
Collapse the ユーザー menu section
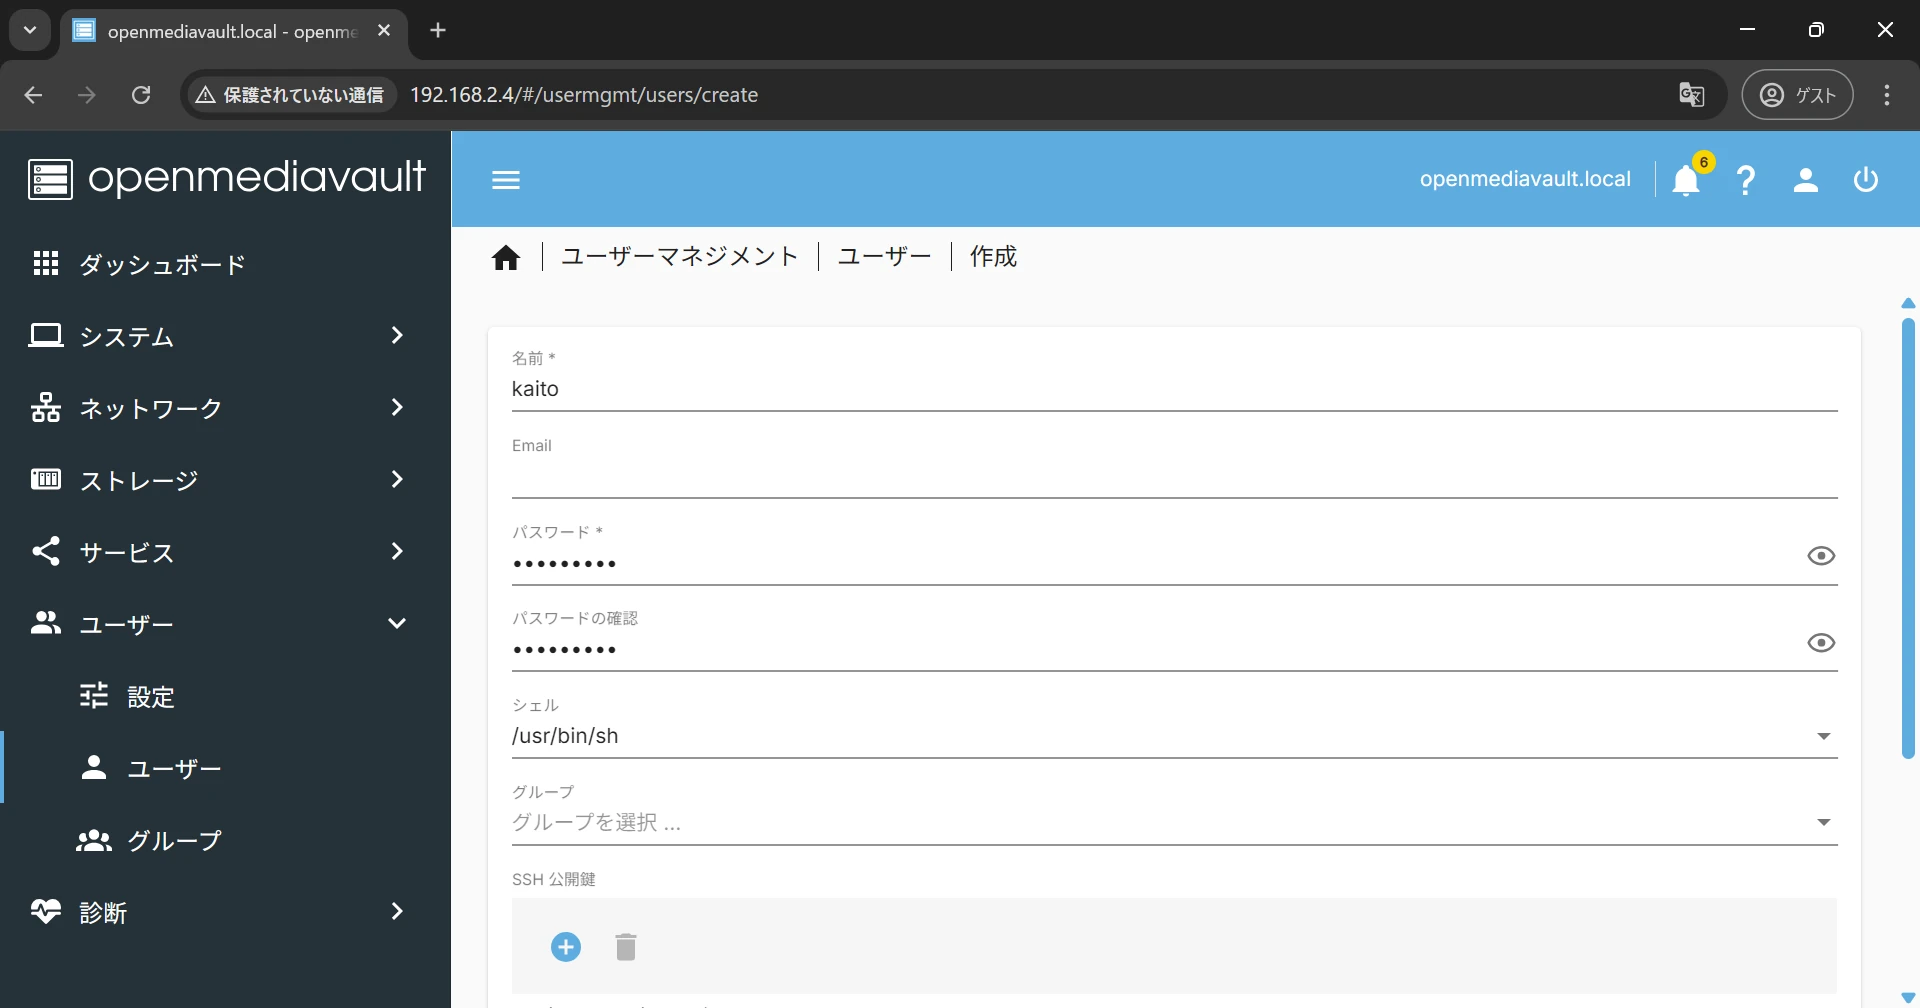tap(225, 624)
